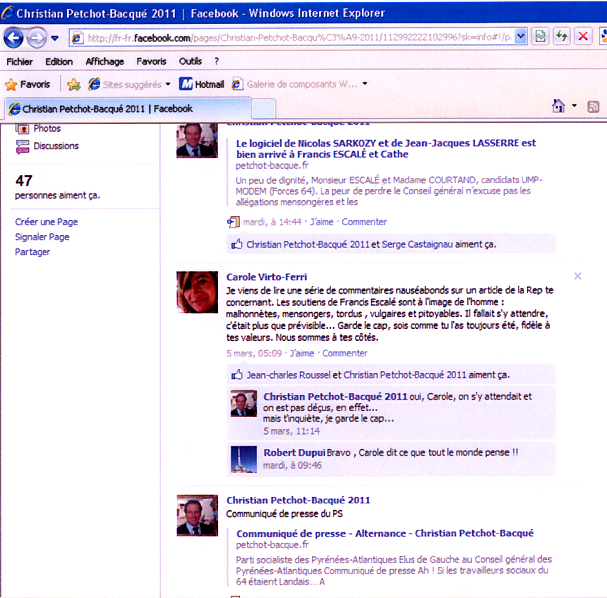Click the small avatar on the 5 mars 11:14 comment
607x598 pixels.
243,403
